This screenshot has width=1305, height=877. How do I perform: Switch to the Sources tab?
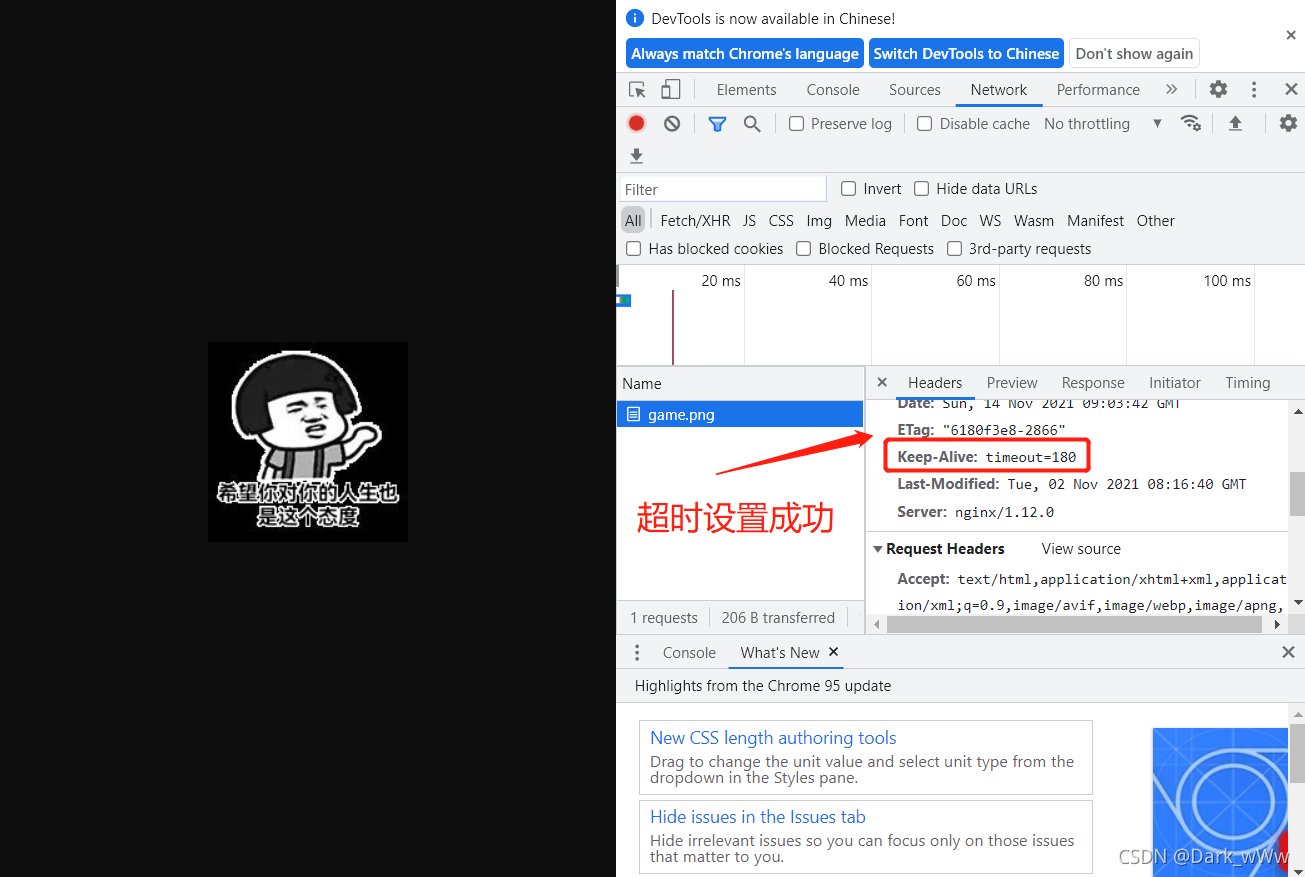point(914,89)
